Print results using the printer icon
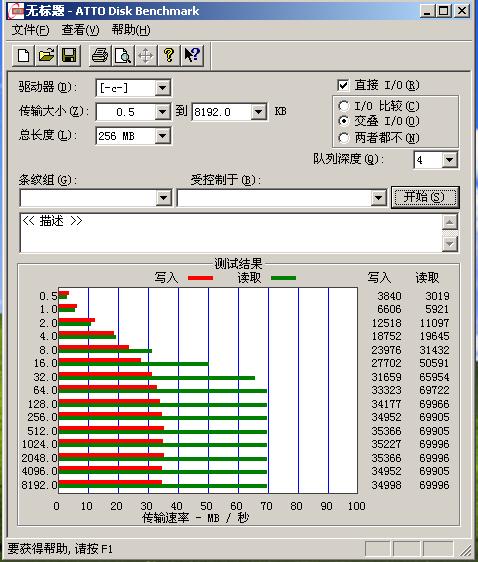This screenshot has height=562, width=478. (100, 56)
